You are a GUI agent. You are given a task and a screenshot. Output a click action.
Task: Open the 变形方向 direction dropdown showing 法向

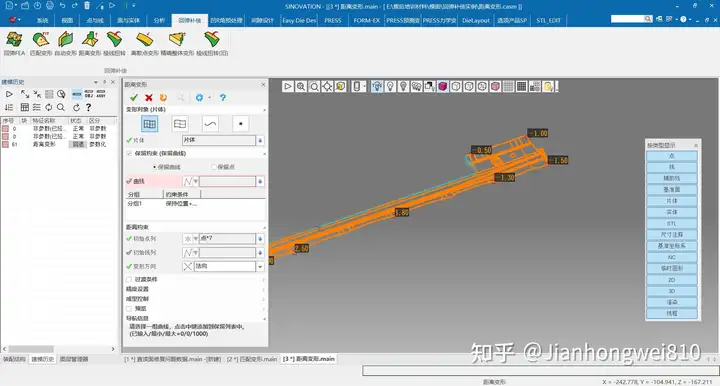[x=260, y=267]
